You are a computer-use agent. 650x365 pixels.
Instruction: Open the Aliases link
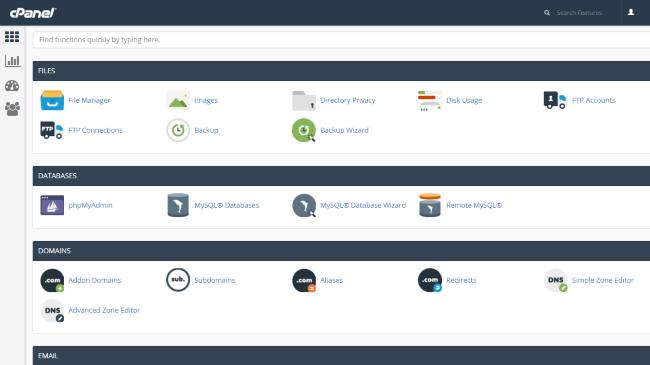(332, 280)
